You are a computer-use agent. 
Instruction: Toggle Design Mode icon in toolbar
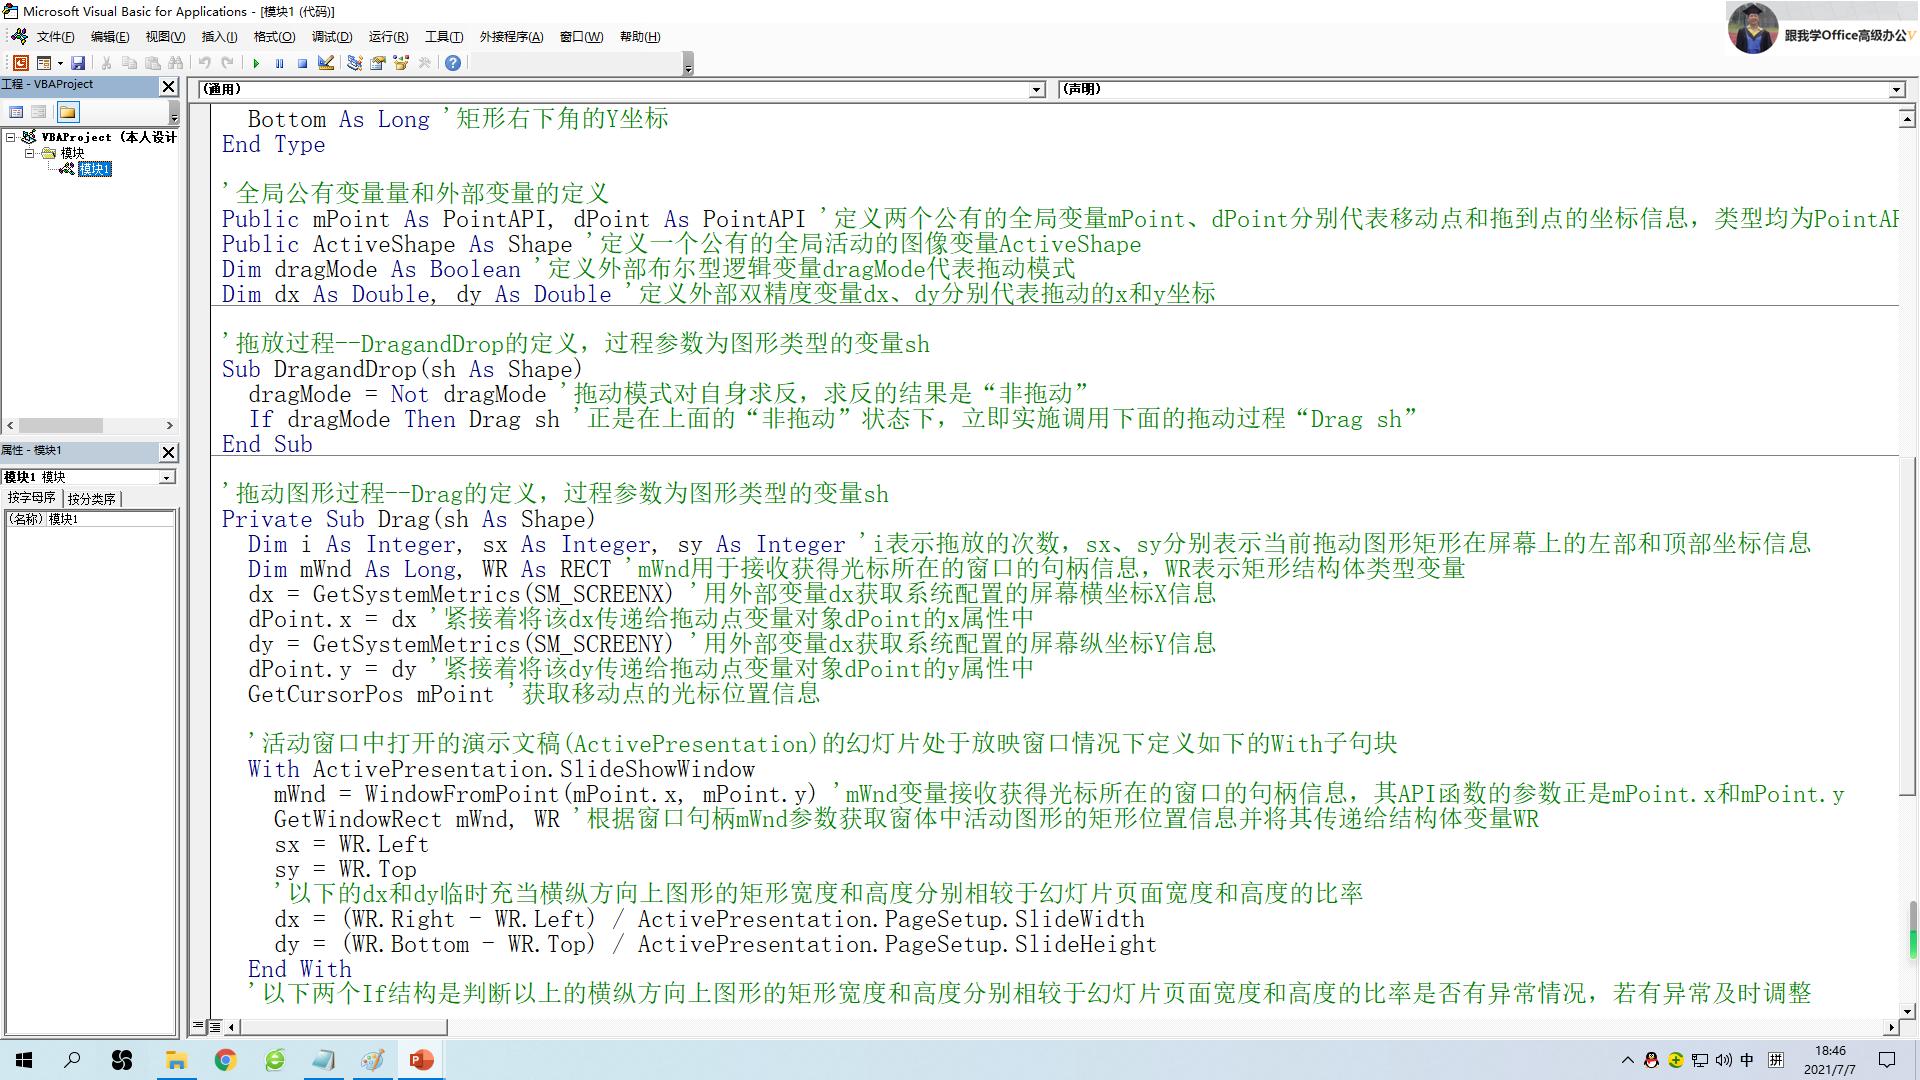[x=326, y=63]
